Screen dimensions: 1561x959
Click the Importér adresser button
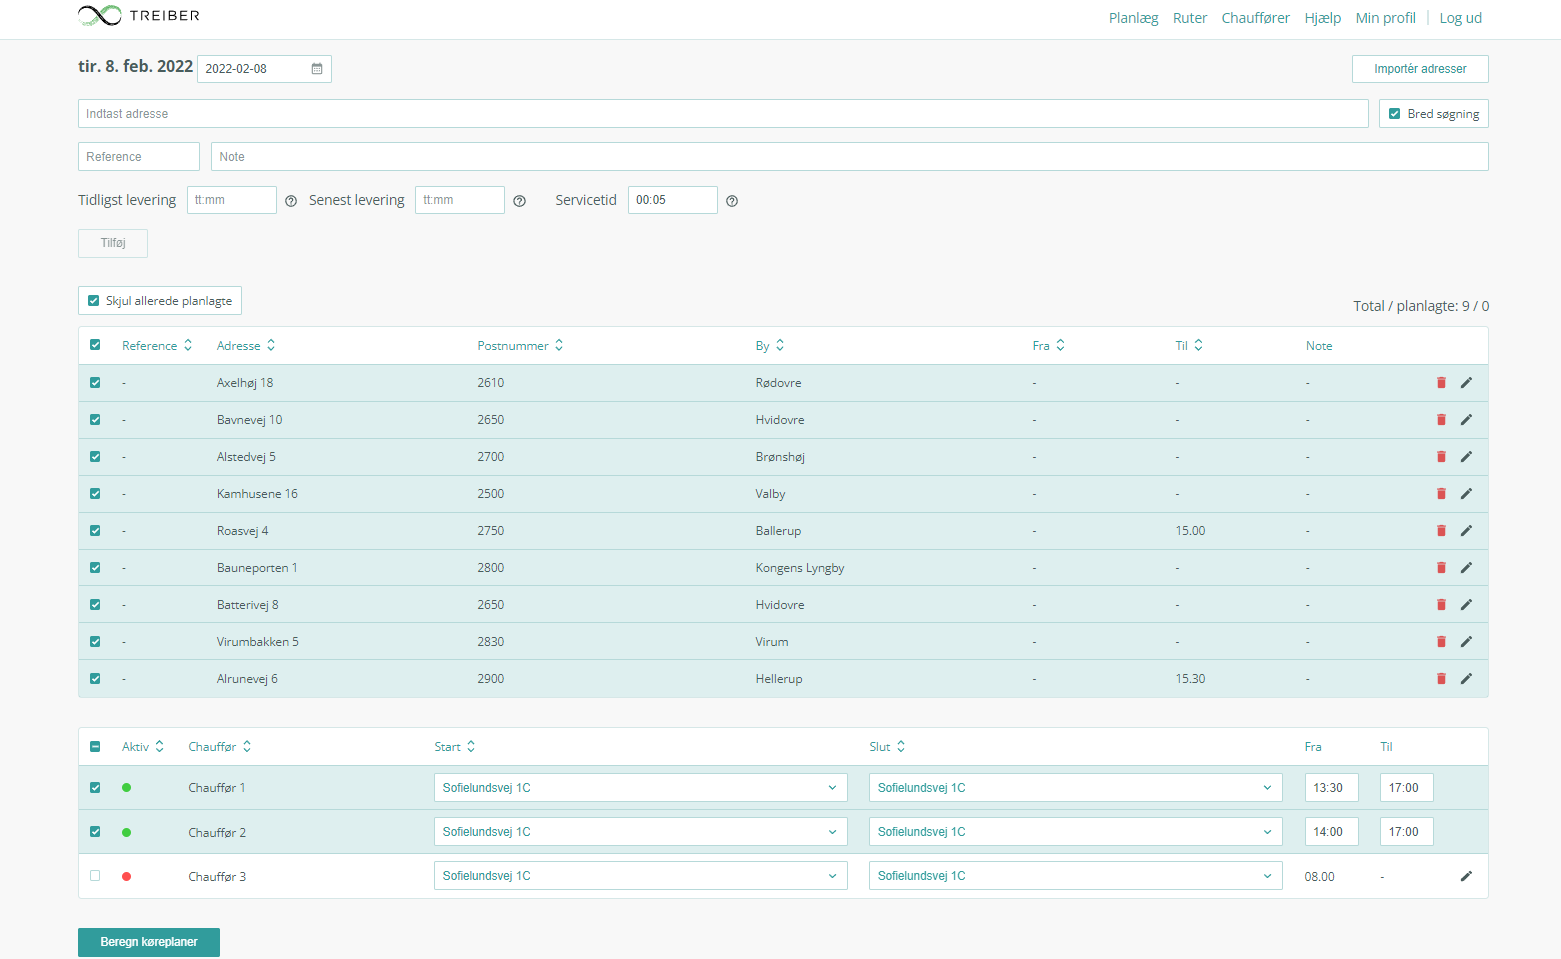point(1419,69)
